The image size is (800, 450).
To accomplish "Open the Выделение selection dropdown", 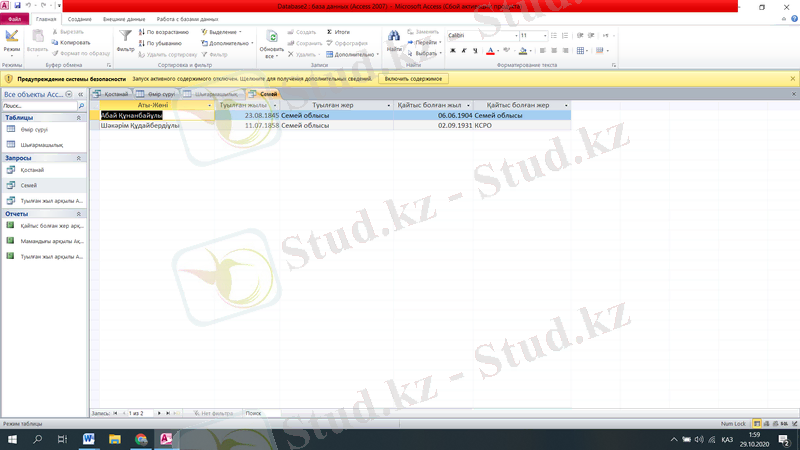I will pos(221,32).
